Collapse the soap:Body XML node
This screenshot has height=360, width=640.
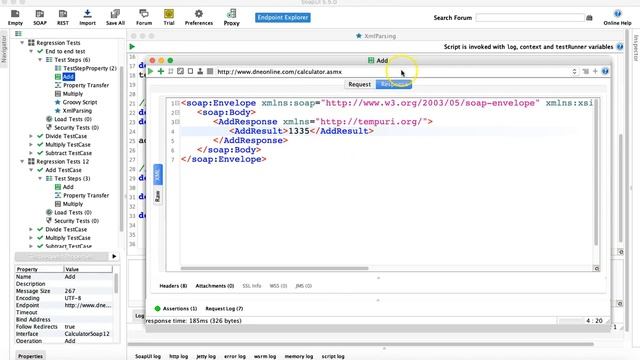point(178,113)
